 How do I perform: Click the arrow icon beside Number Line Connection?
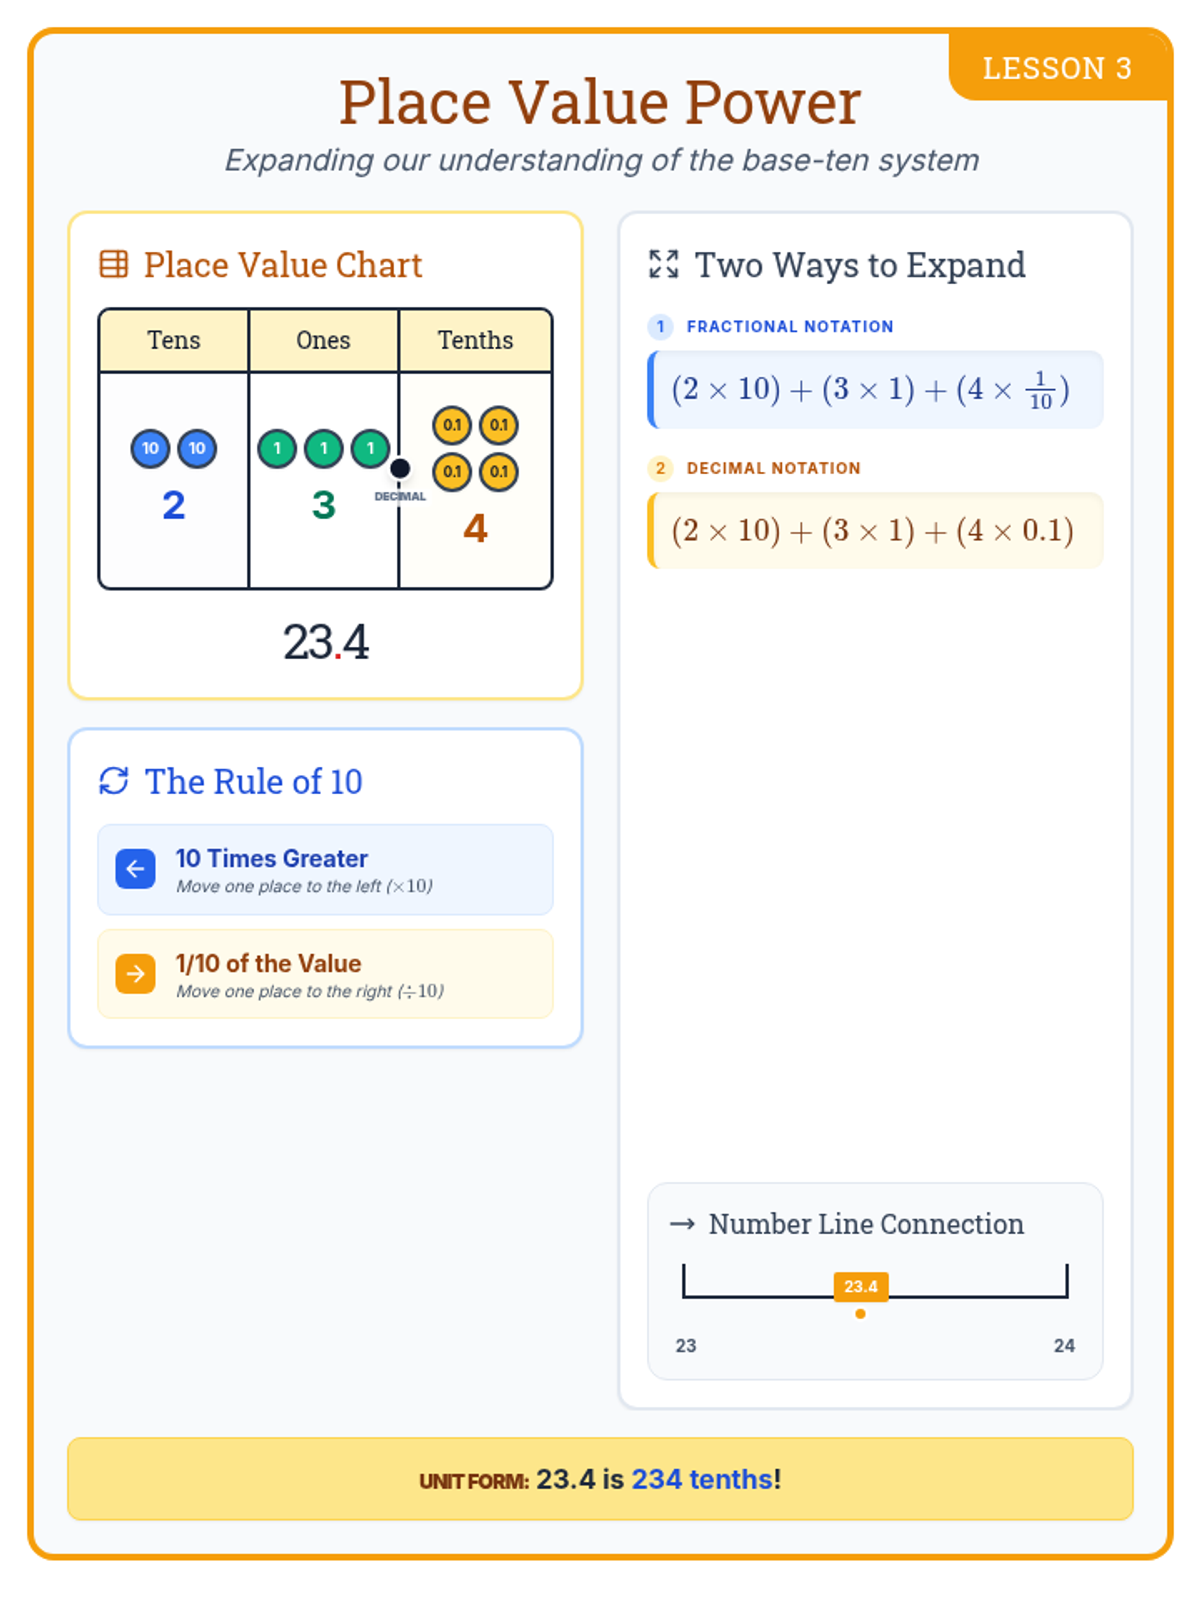click(x=682, y=1224)
